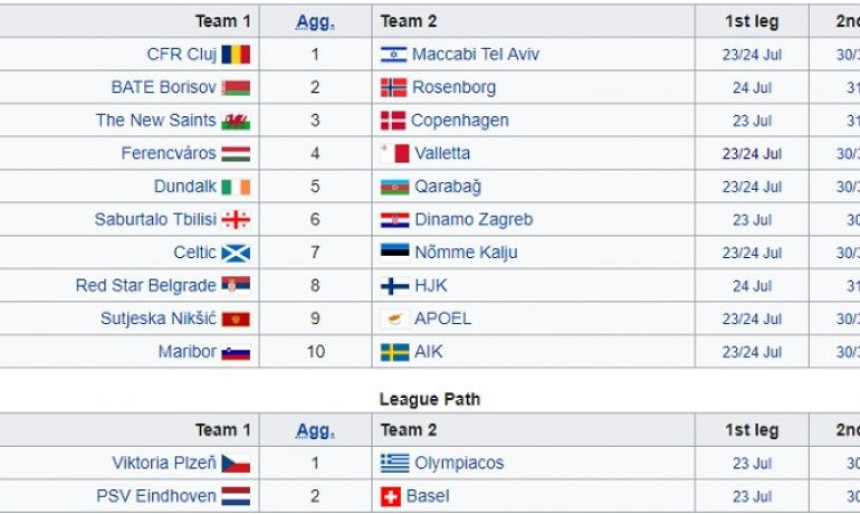Click the 23/24 Jul first leg link for Dundalk
The height and width of the screenshot is (514, 860).
tap(752, 187)
